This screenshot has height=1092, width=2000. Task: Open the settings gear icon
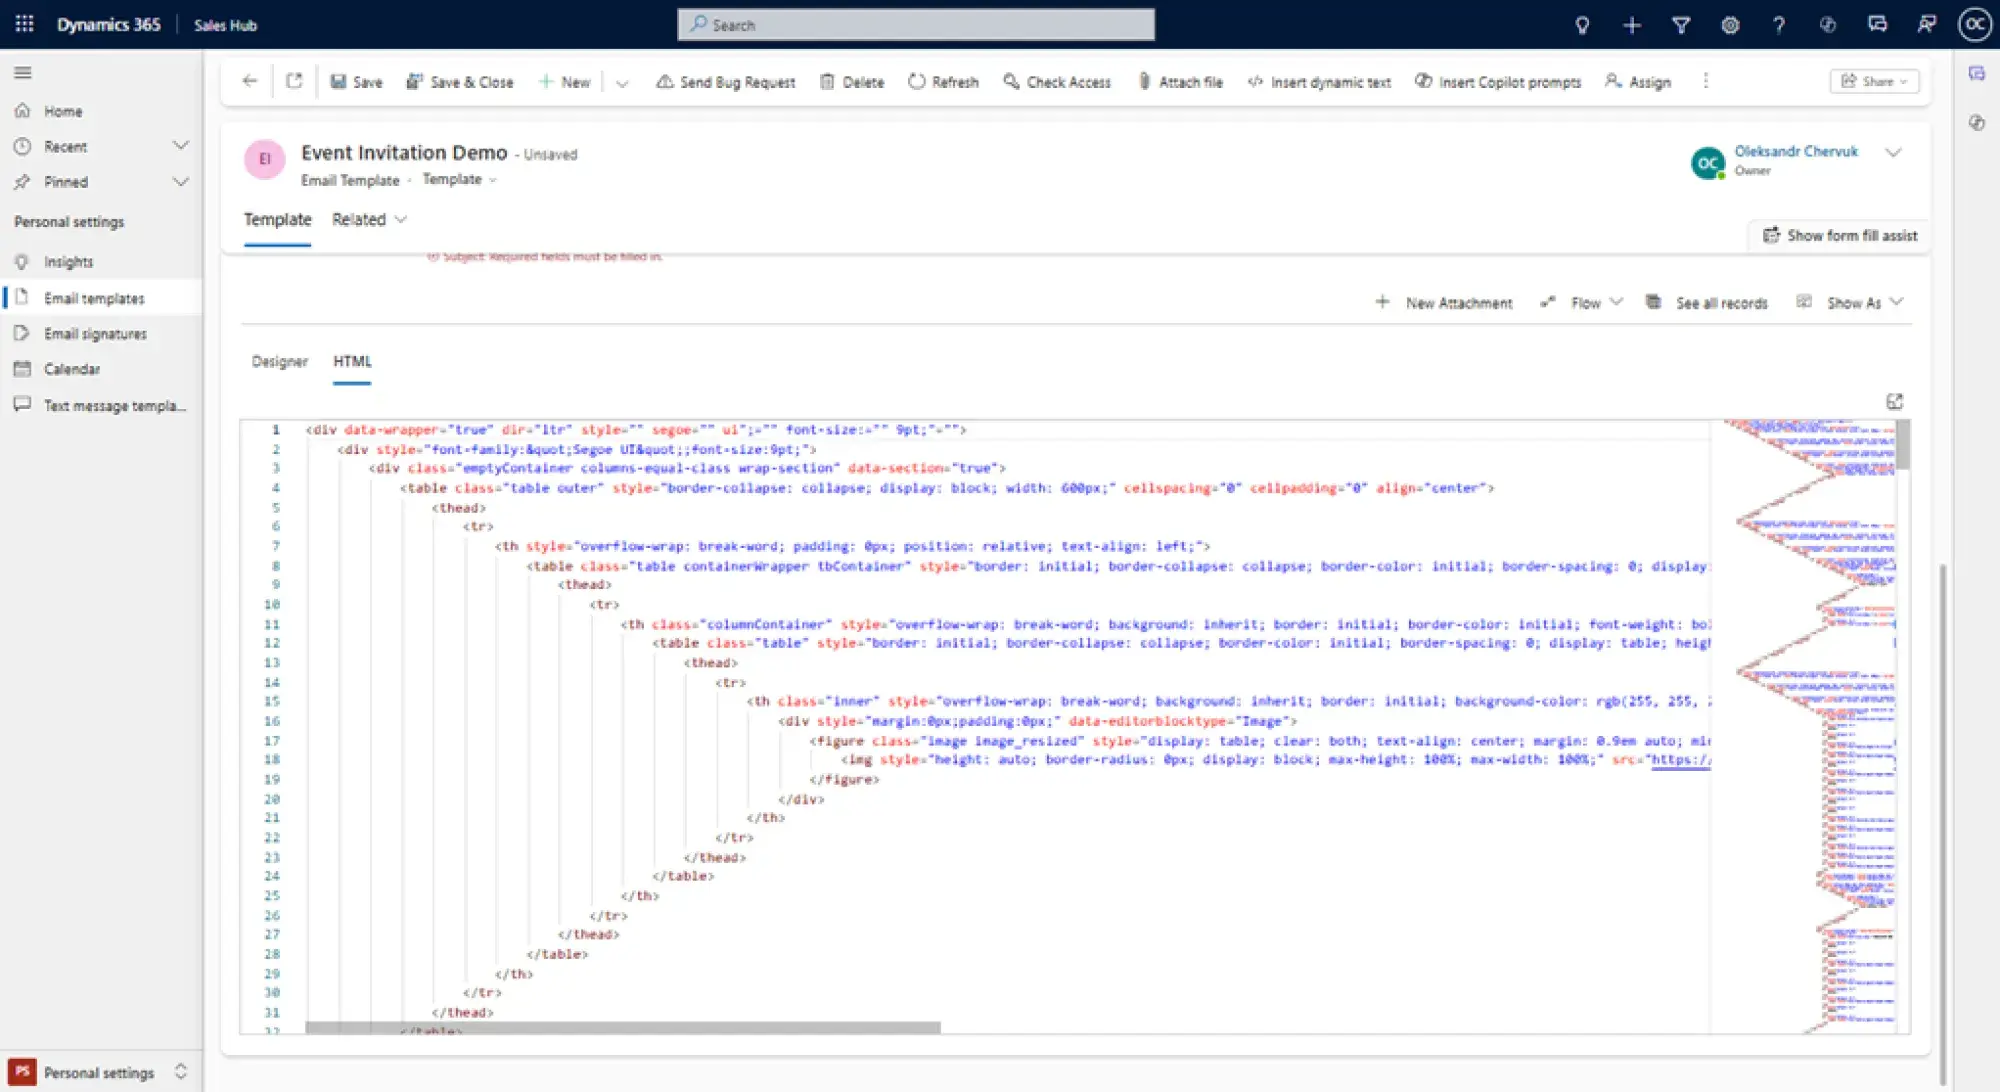click(x=1730, y=25)
